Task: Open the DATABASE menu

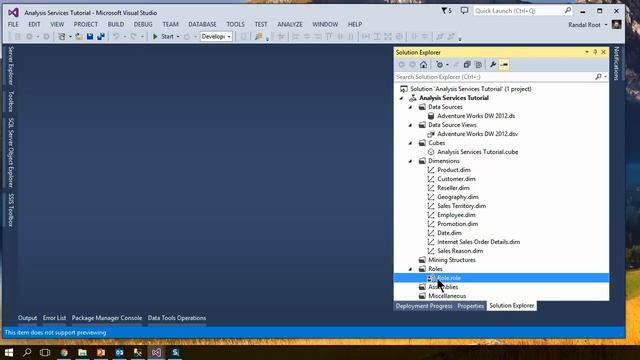Action: [x=202, y=24]
